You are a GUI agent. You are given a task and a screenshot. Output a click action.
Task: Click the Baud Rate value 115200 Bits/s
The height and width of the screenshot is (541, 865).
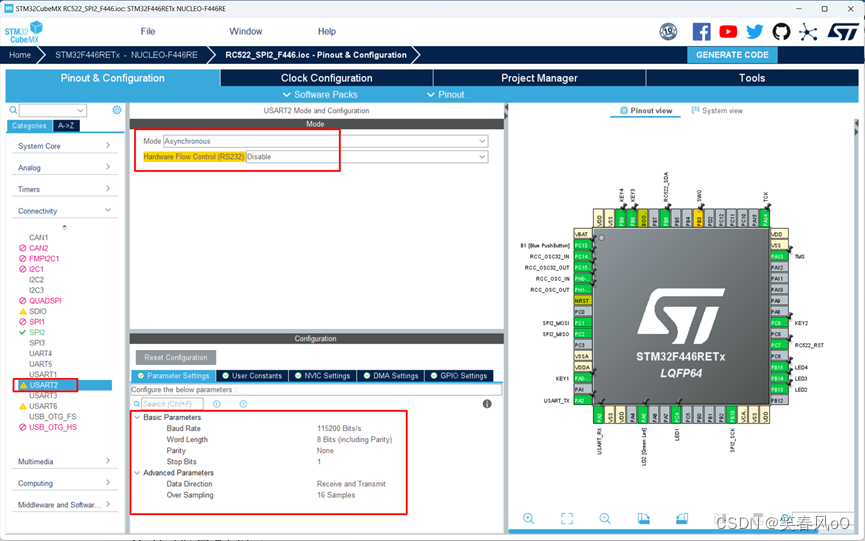pos(339,428)
